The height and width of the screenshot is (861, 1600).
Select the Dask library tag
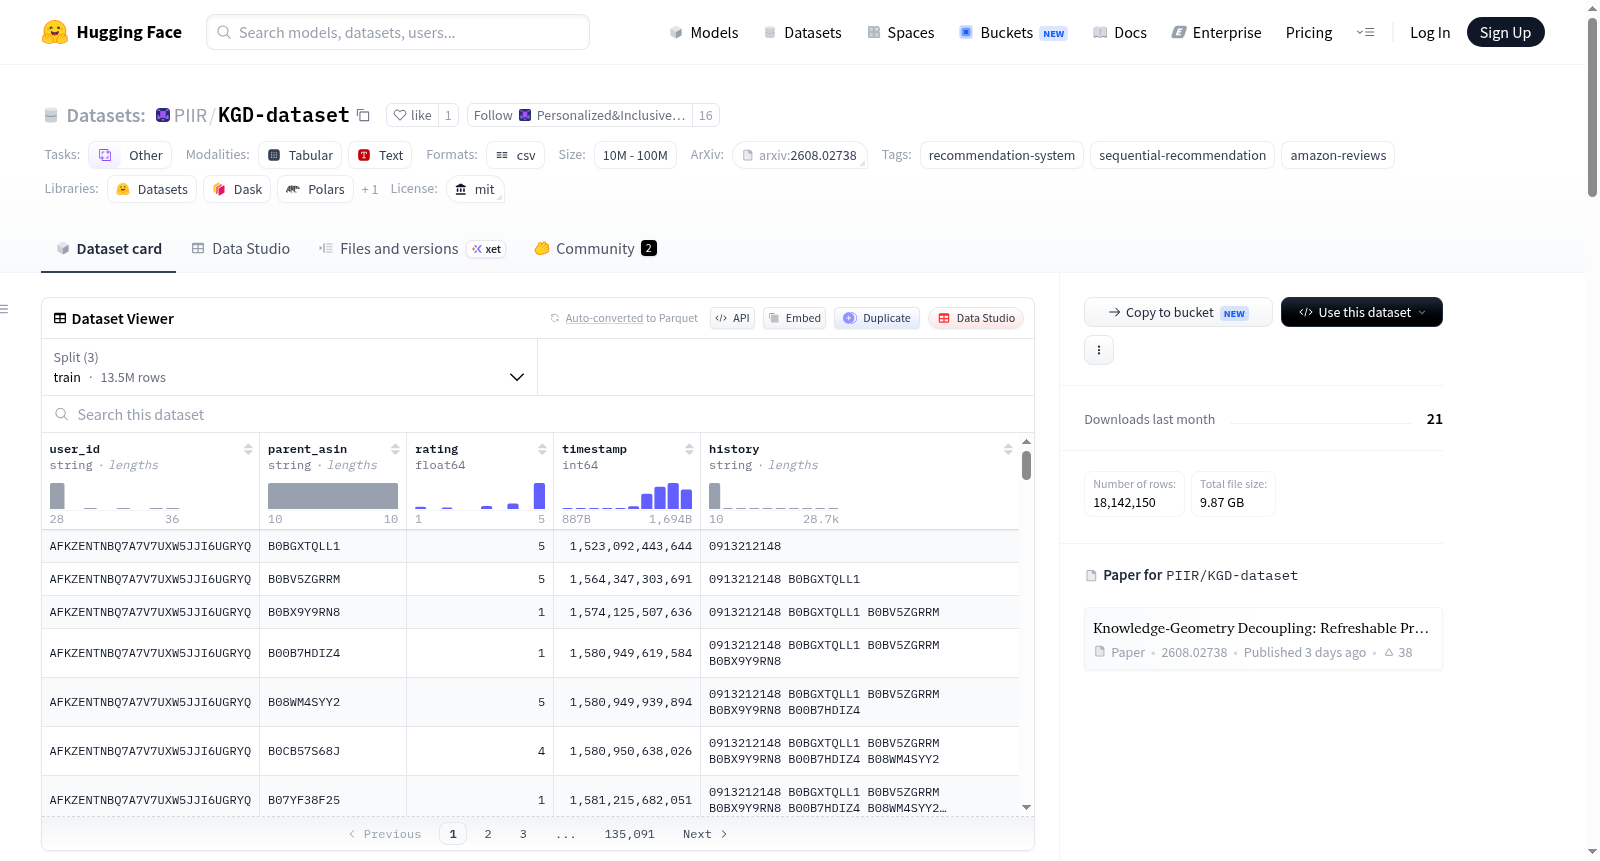tap(237, 189)
